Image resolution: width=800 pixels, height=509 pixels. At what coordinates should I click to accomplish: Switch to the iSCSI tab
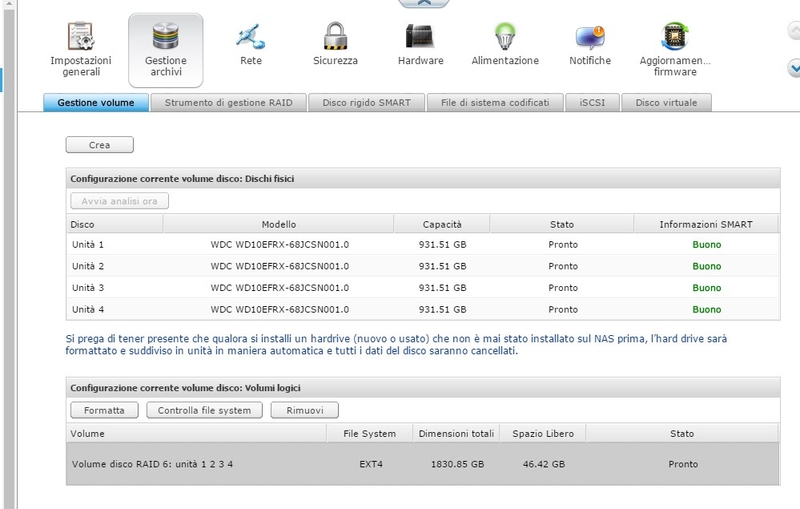tap(593, 102)
